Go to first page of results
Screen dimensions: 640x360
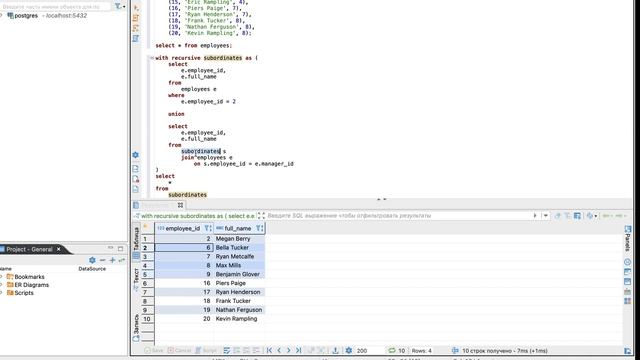269,350
